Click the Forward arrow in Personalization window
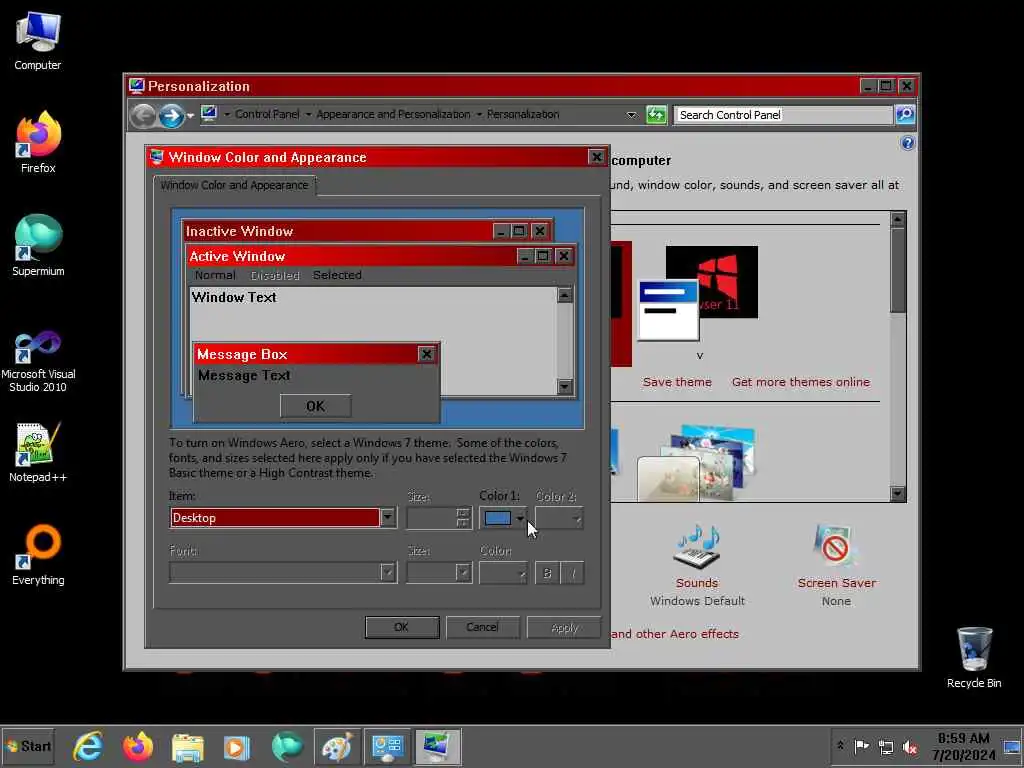This screenshot has height=768, width=1024. 172,116
